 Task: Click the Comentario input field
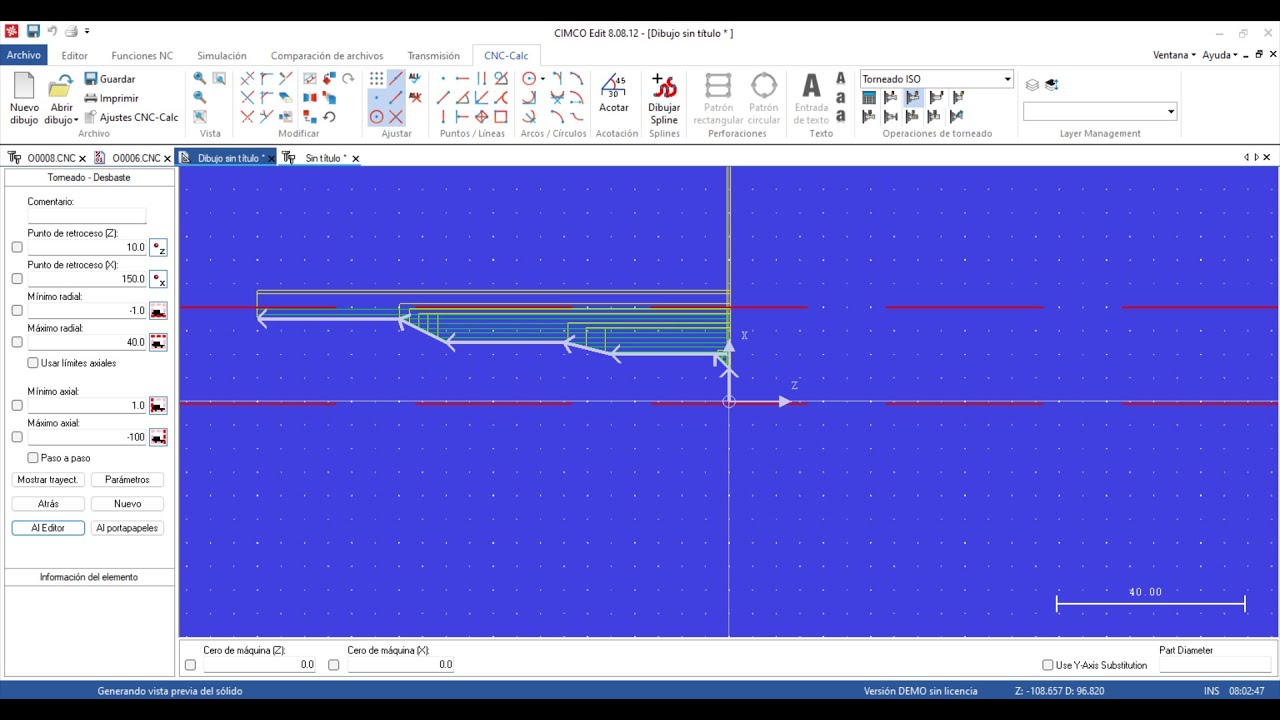coord(87,216)
